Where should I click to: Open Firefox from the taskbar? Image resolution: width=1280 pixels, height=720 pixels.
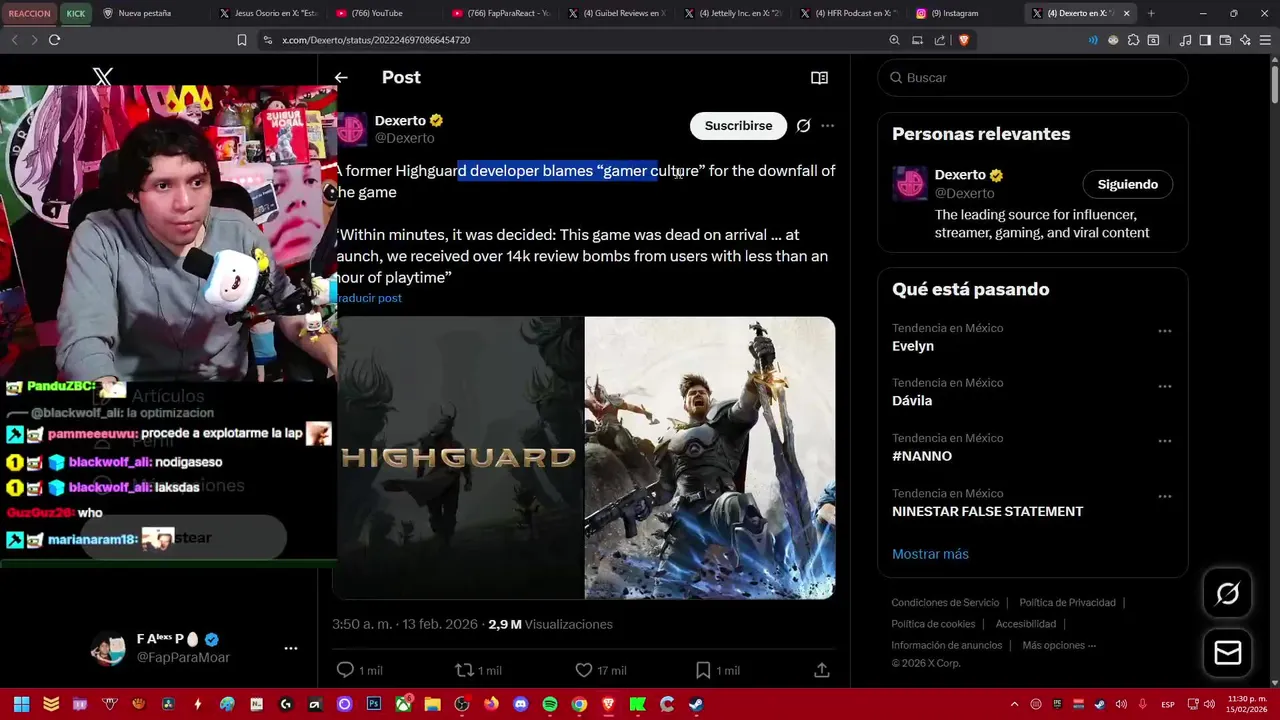[491, 704]
